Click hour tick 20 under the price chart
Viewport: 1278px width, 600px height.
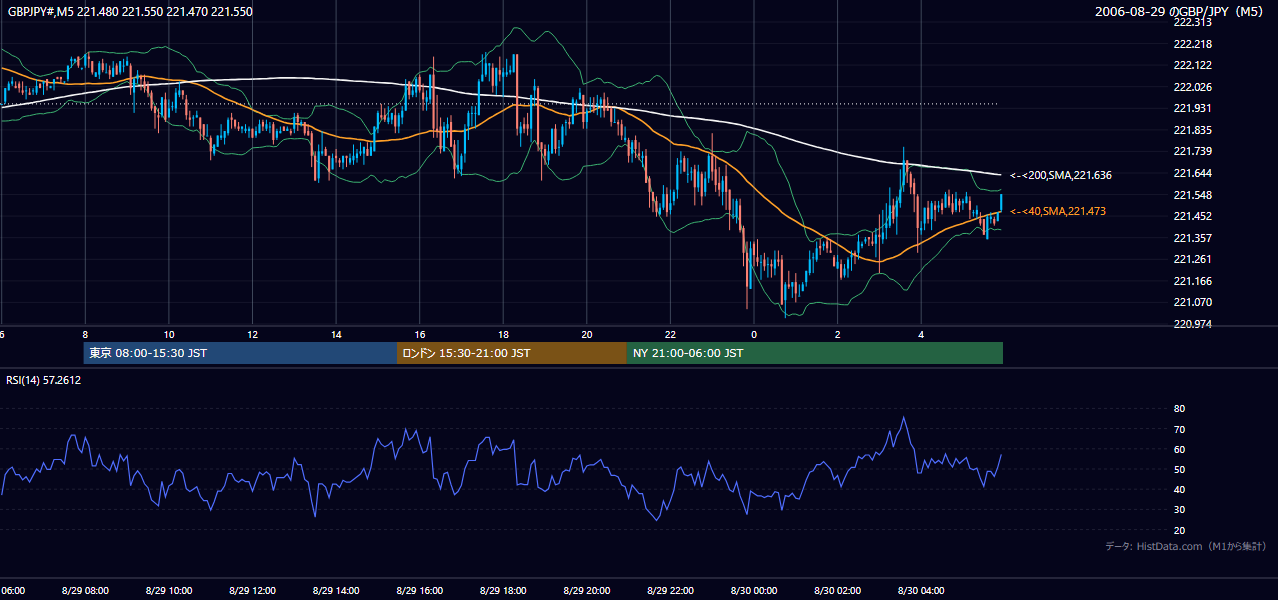(x=587, y=335)
